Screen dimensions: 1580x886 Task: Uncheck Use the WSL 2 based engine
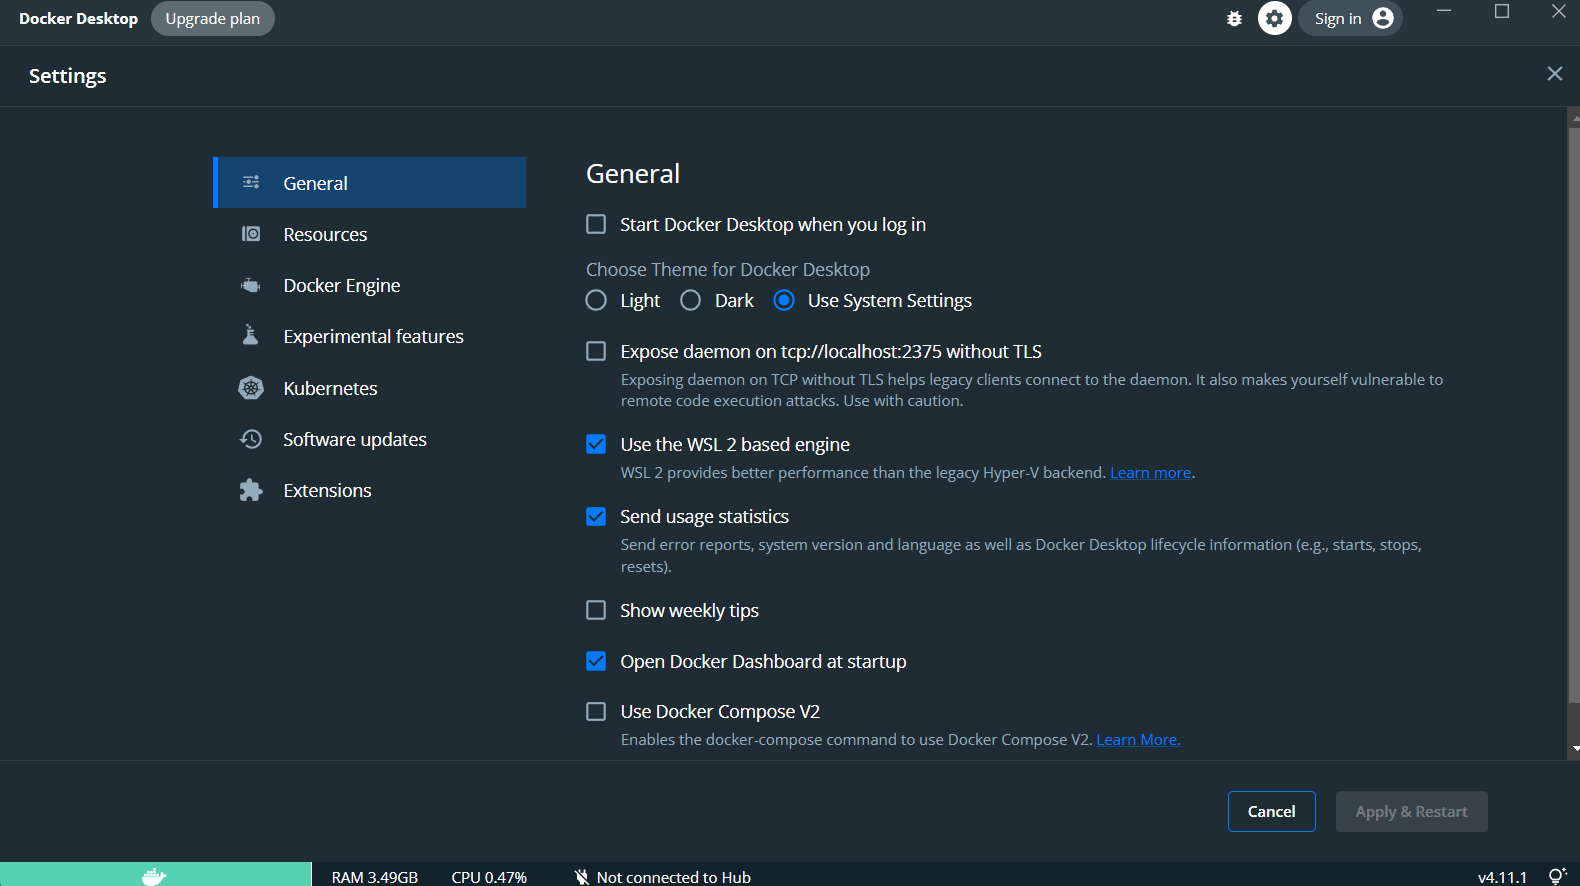click(x=596, y=444)
